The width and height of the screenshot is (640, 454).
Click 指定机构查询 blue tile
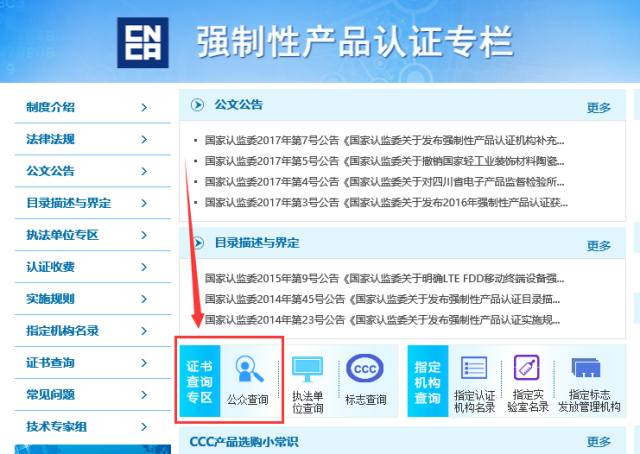[428, 381]
